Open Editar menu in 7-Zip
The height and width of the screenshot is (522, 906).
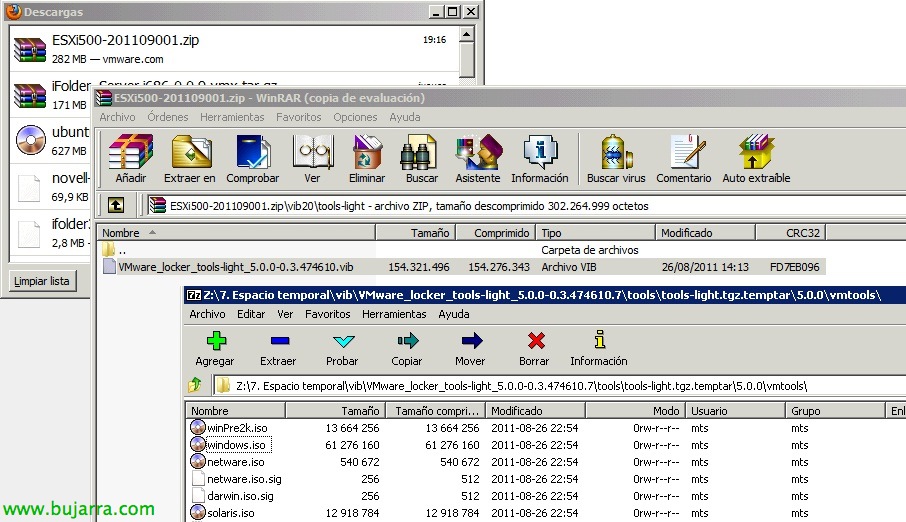pyautogui.click(x=251, y=314)
